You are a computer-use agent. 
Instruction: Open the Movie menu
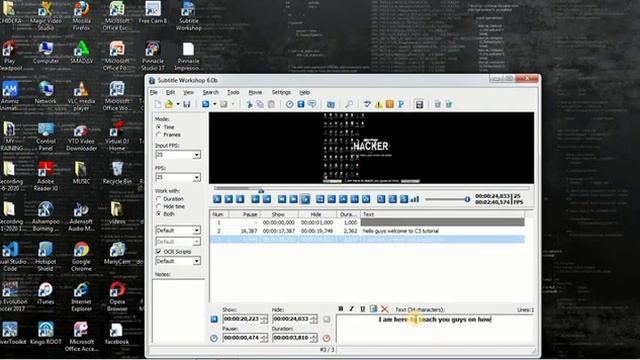pos(255,93)
